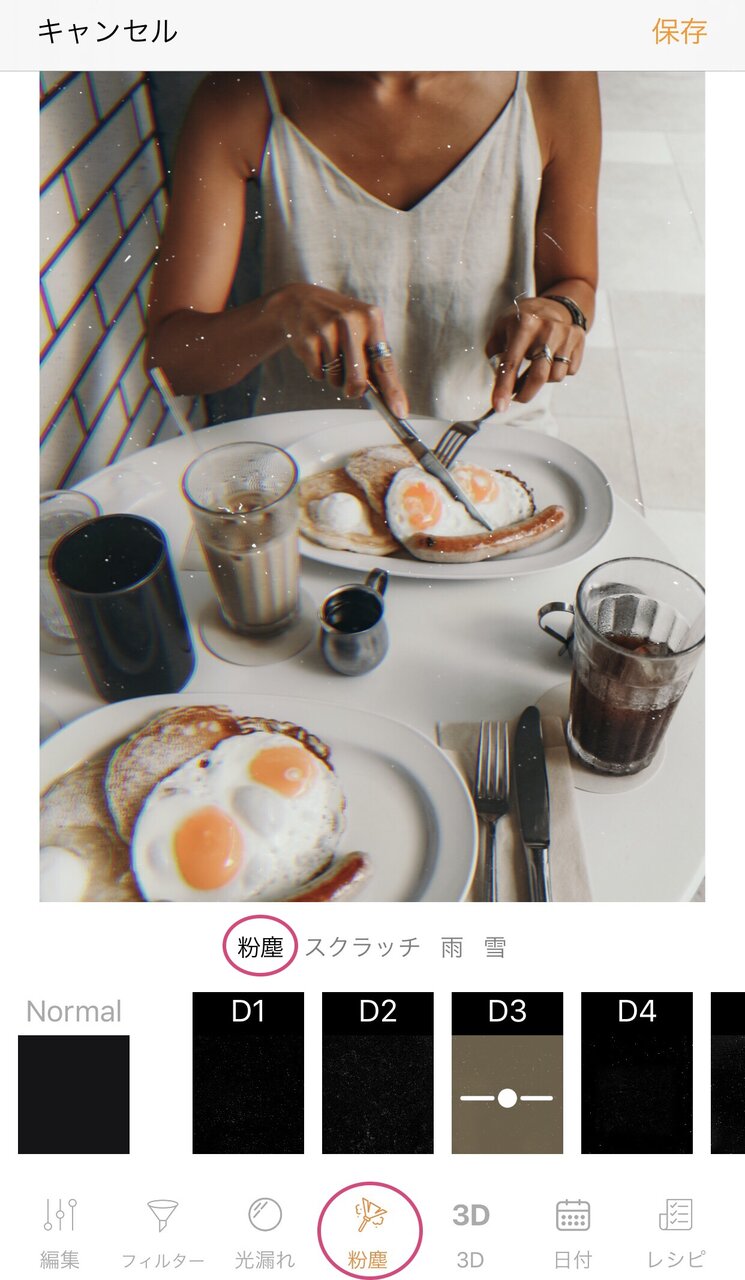Switch to the 雨 tab
Screen dimensions: 745x1280
(452, 947)
